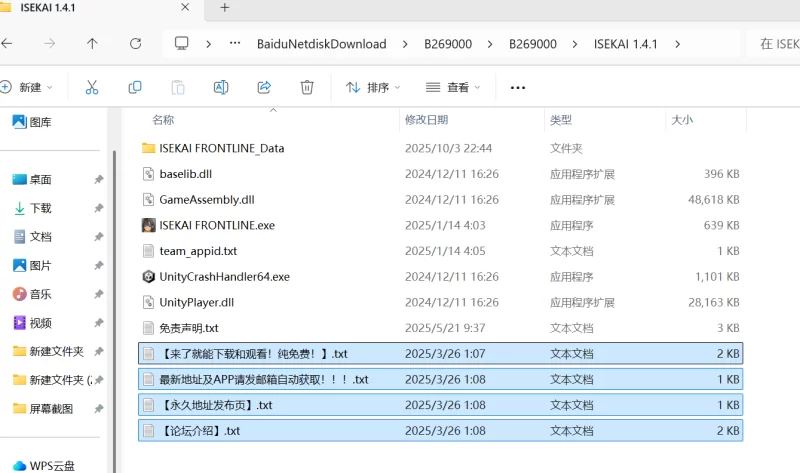Click the Cut scissors icon
Viewport: 800px width, 473px height.
(92, 87)
